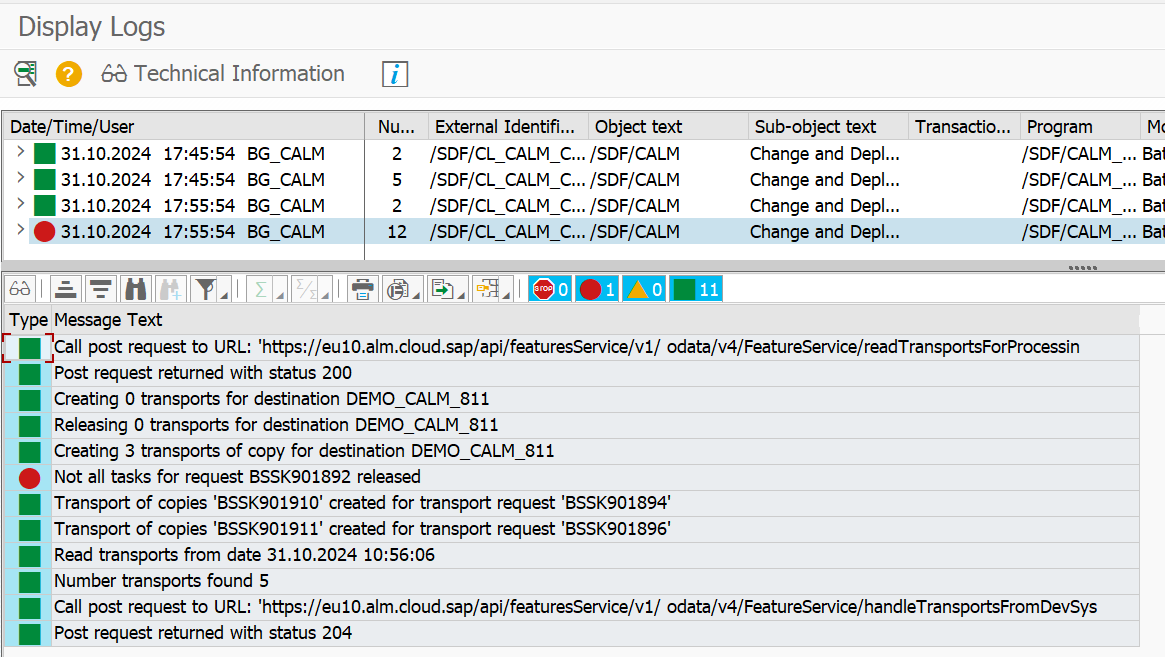
Task: Click the Technical Information button
Action: point(223,74)
